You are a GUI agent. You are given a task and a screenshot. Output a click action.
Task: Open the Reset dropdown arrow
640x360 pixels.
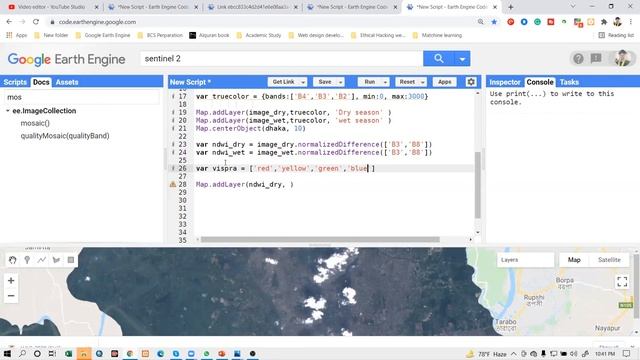click(x=423, y=82)
